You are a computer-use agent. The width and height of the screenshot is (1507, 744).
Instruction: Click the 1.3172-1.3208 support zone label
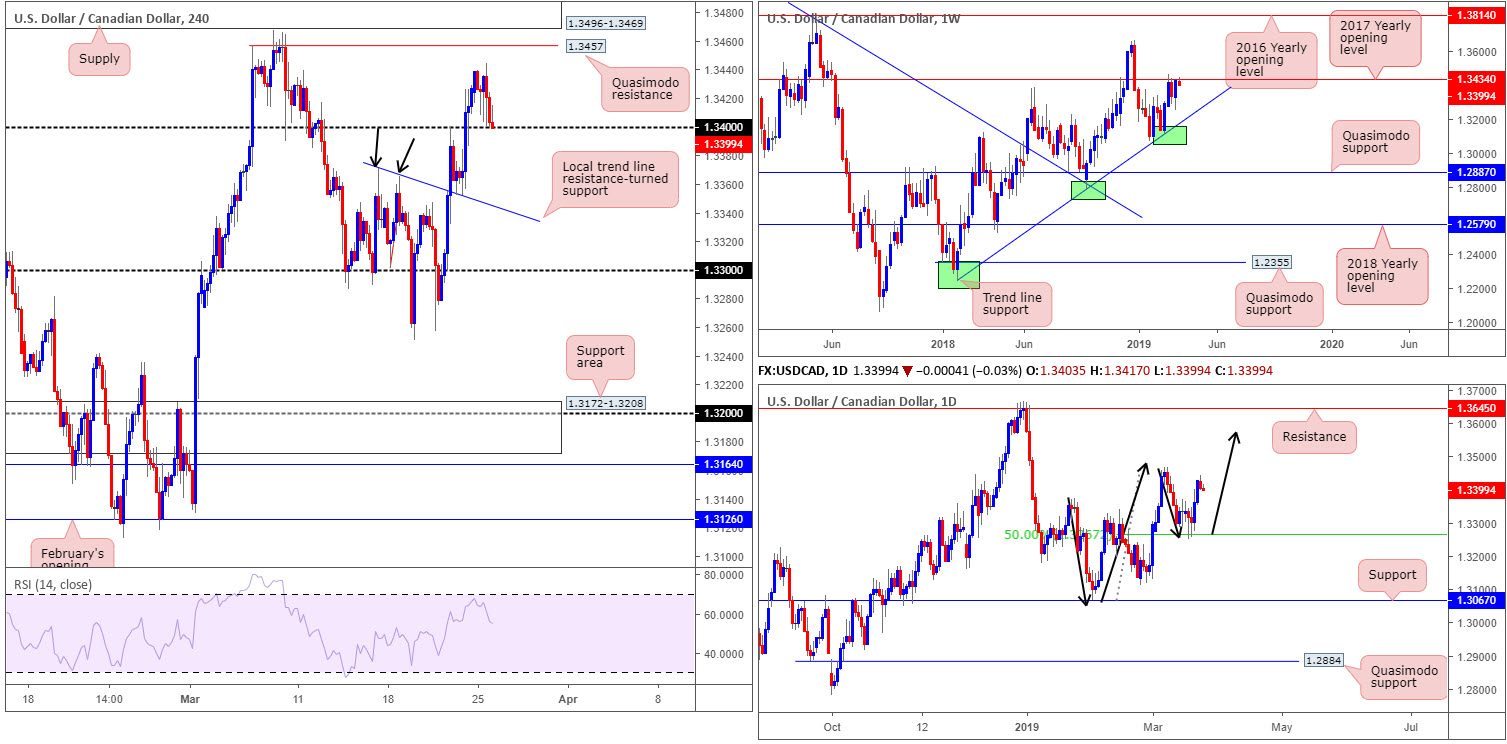pyautogui.click(x=606, y=402)
